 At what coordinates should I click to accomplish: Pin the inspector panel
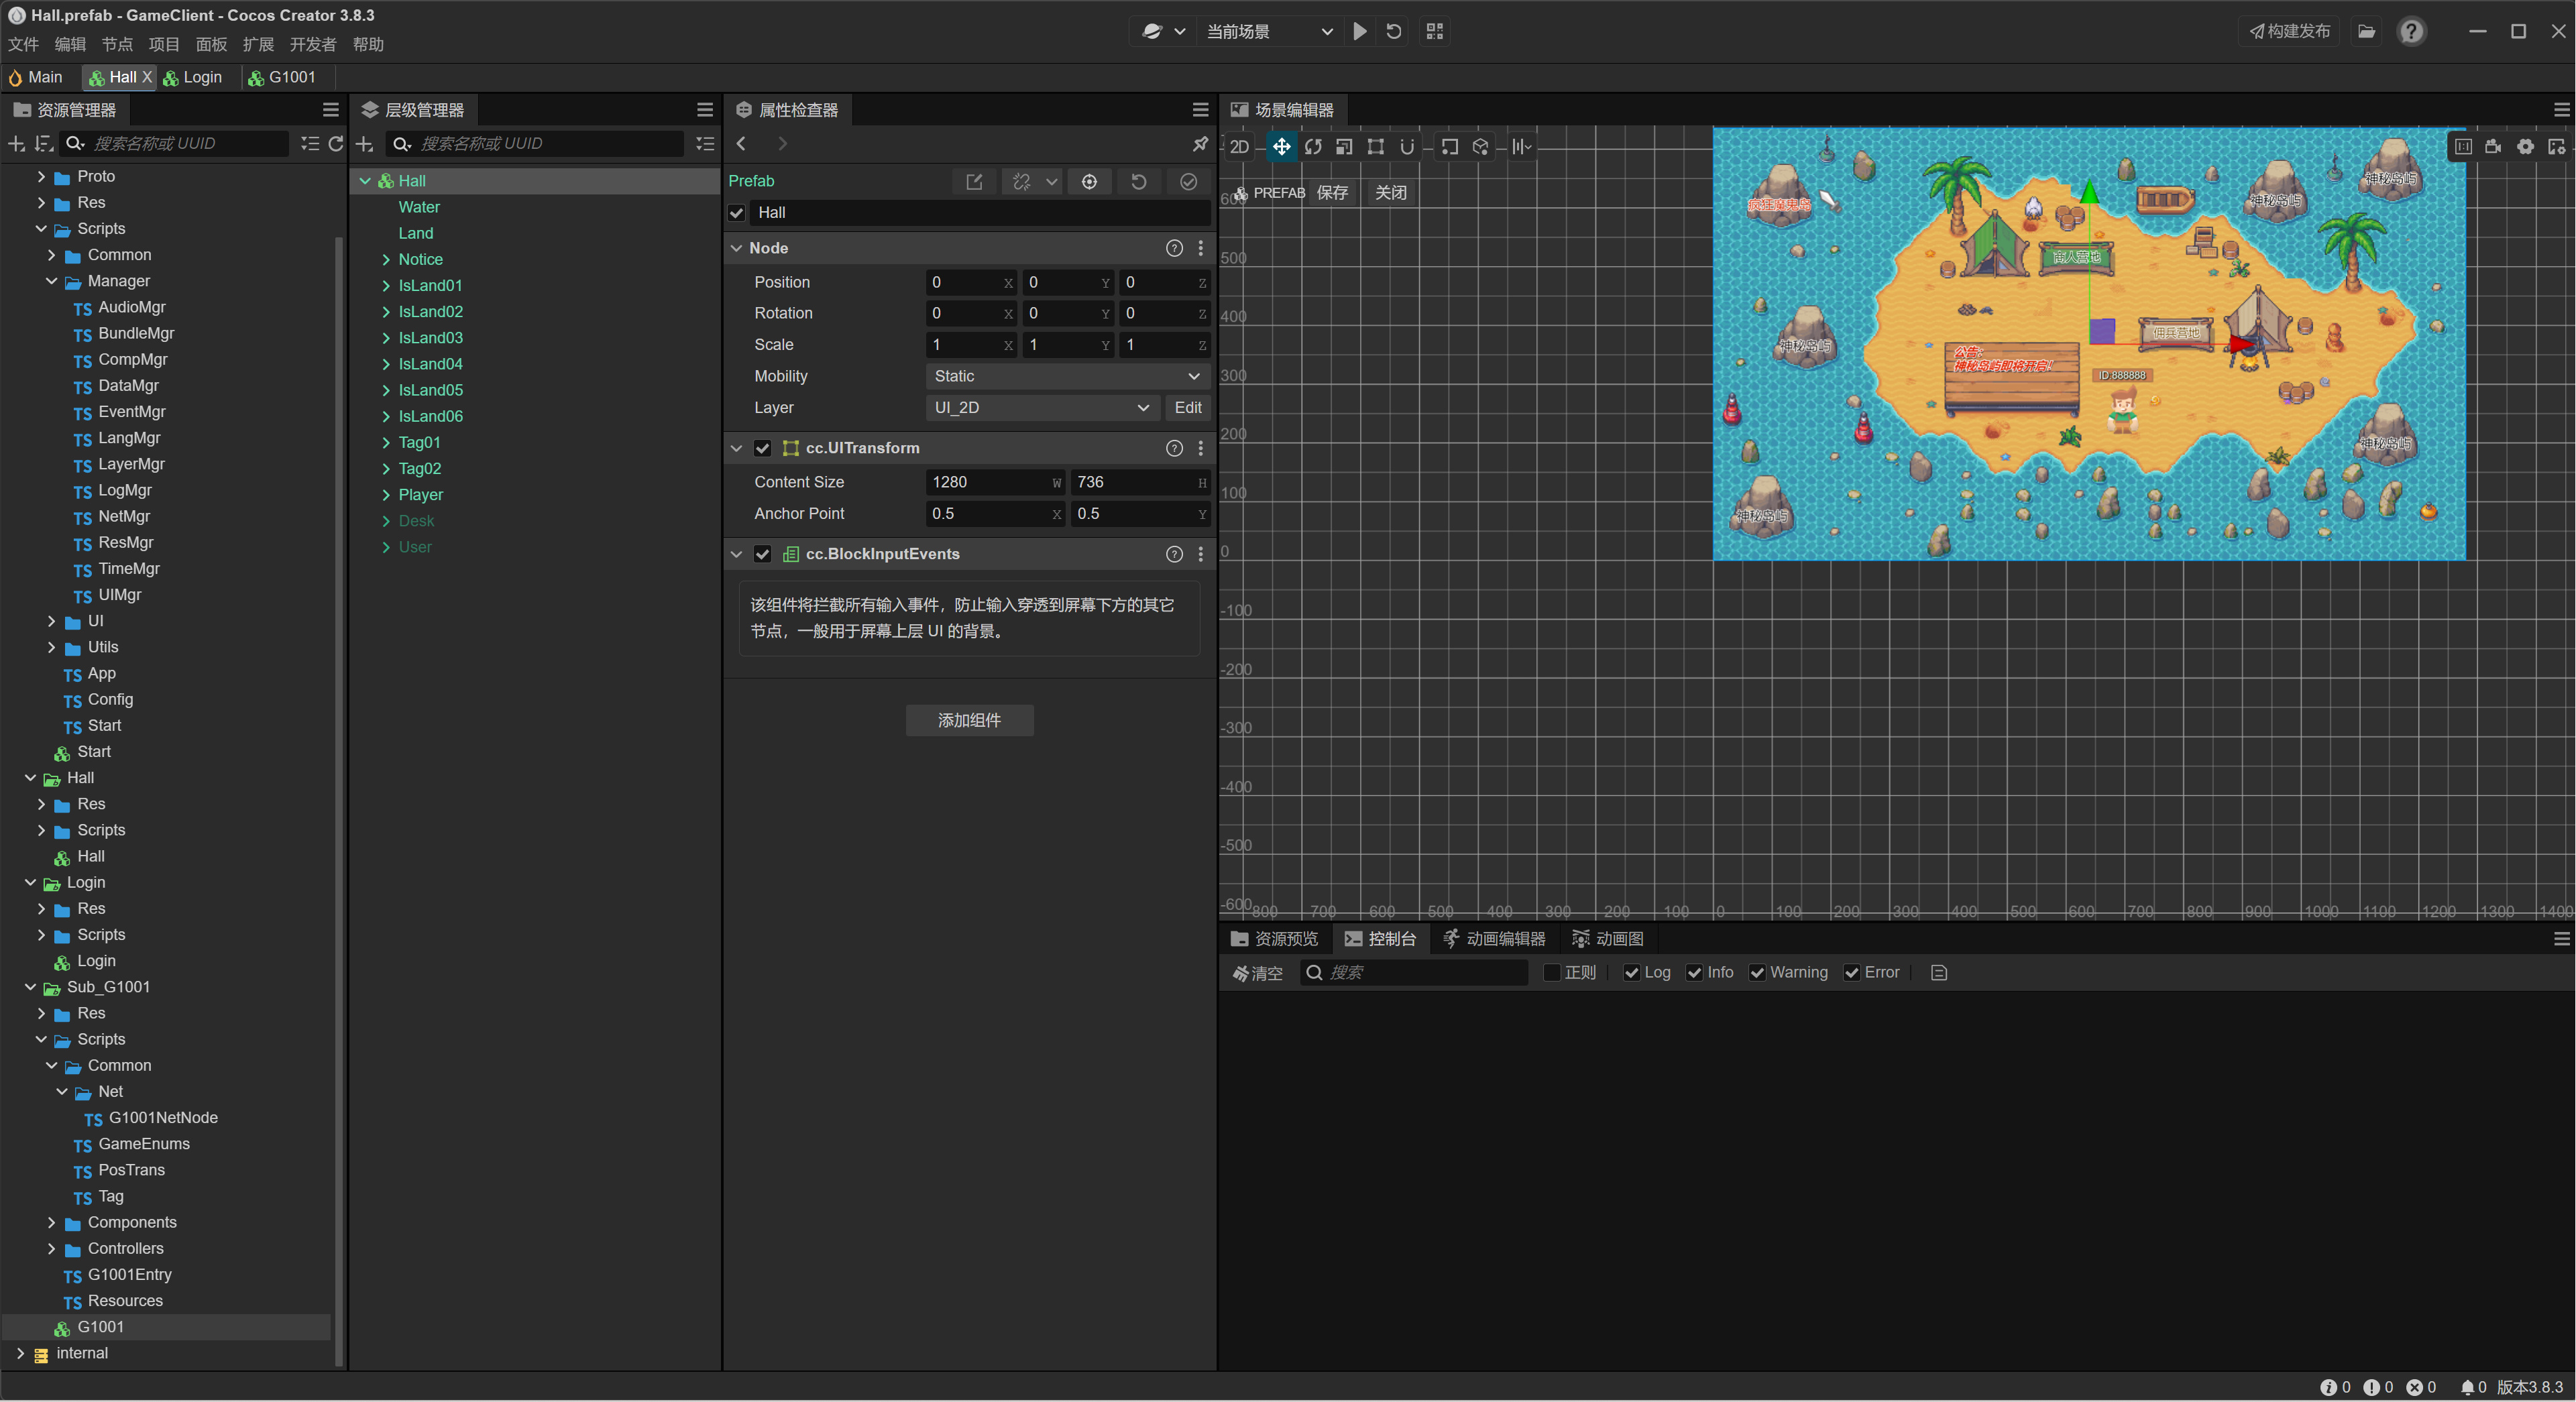click(1200, 144)
